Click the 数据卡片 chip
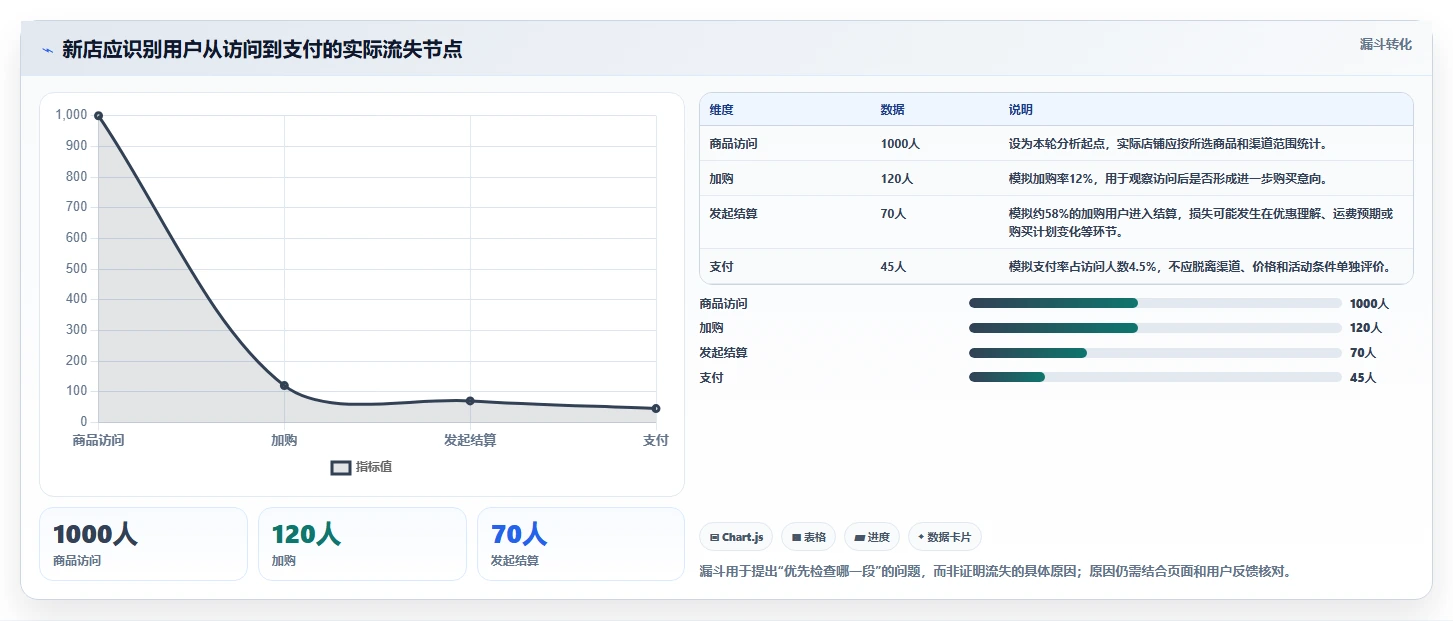Viewport: 1453px width, 621px height. pyautogui.click(x=945, y=537)
